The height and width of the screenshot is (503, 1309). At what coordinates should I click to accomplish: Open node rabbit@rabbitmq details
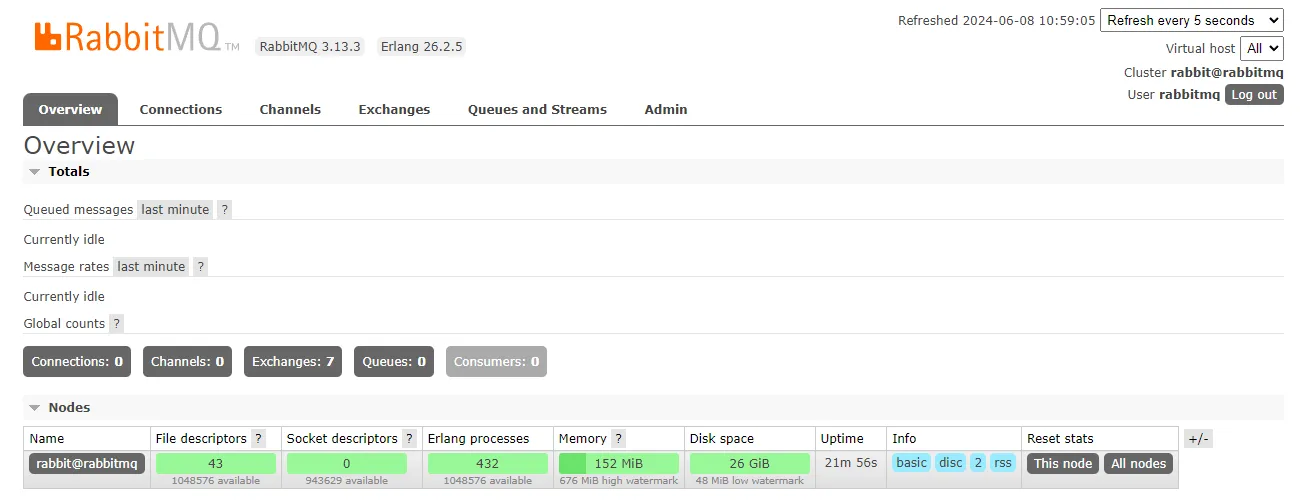88,464
